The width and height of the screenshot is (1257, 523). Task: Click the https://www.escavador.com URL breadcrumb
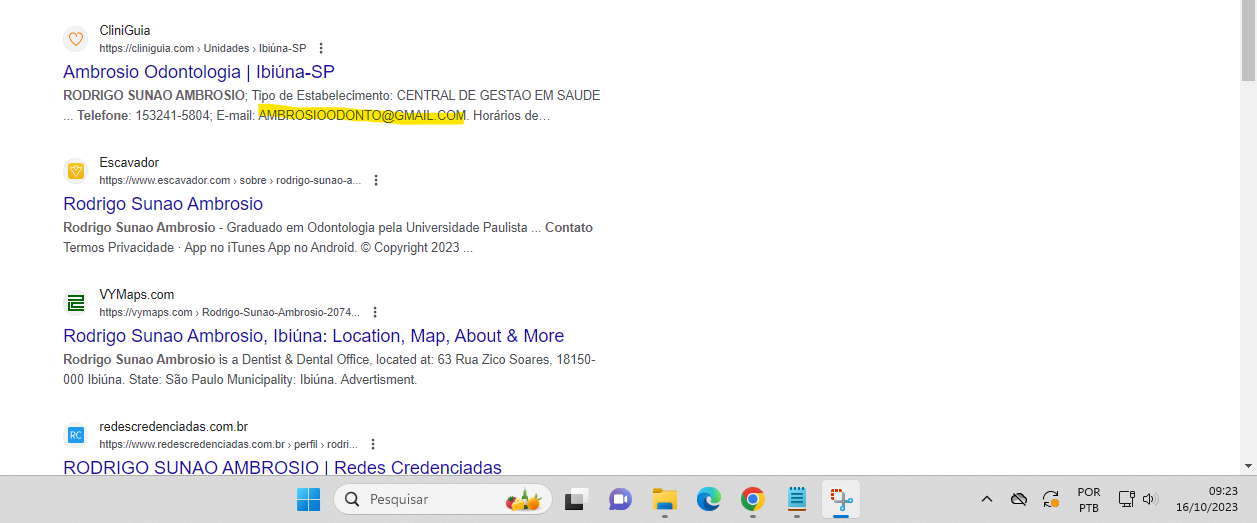point(230,180)
